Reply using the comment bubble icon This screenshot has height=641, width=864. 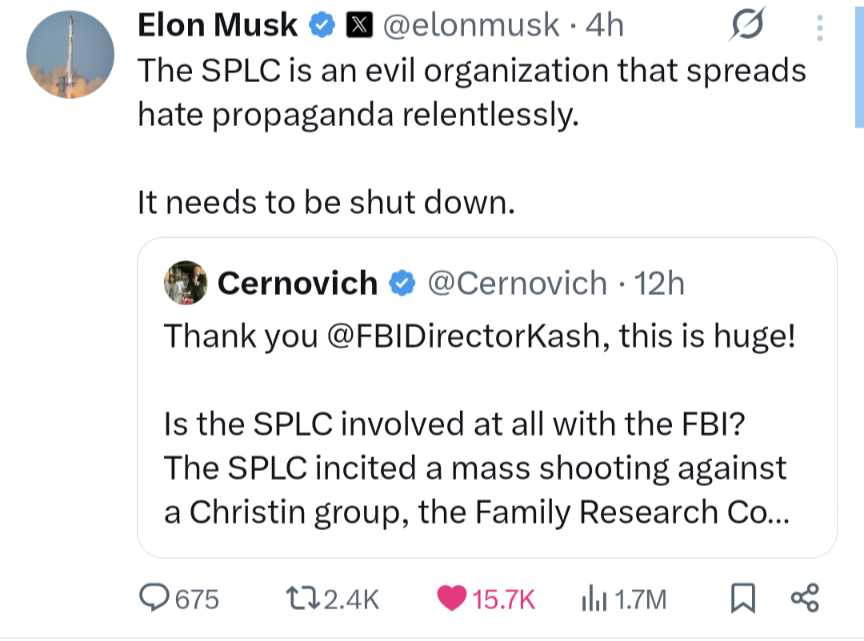pyautogui.click(x=154, y=598)
